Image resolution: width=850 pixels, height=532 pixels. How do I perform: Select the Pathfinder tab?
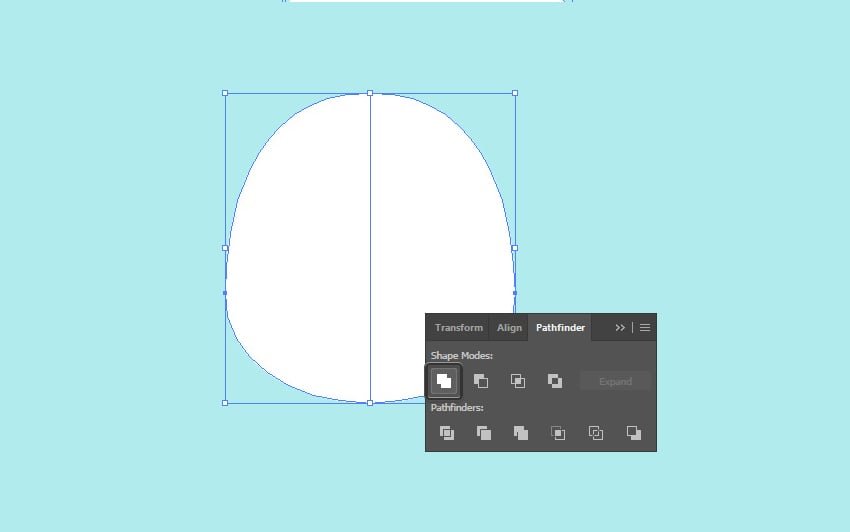tap(560, 328)
